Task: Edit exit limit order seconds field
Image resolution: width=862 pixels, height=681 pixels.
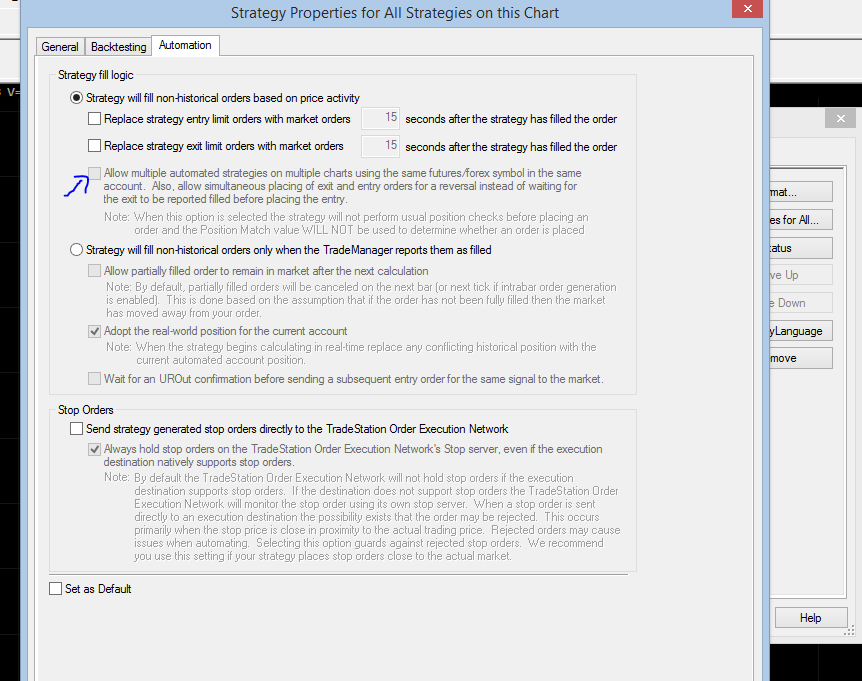Action: click(380, 146)
